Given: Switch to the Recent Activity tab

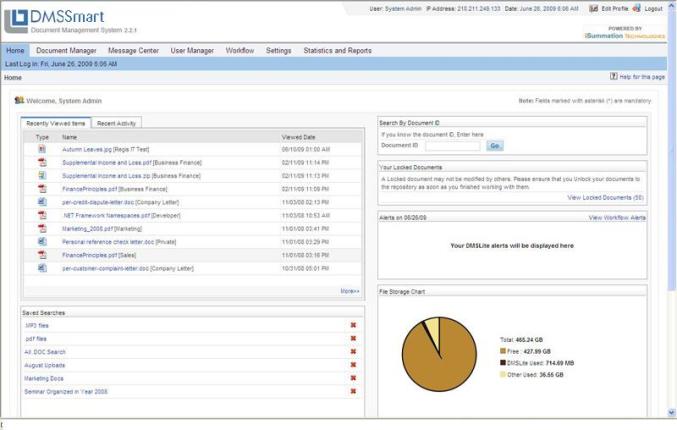Looking at the screenshot, I should pos(117,123).
